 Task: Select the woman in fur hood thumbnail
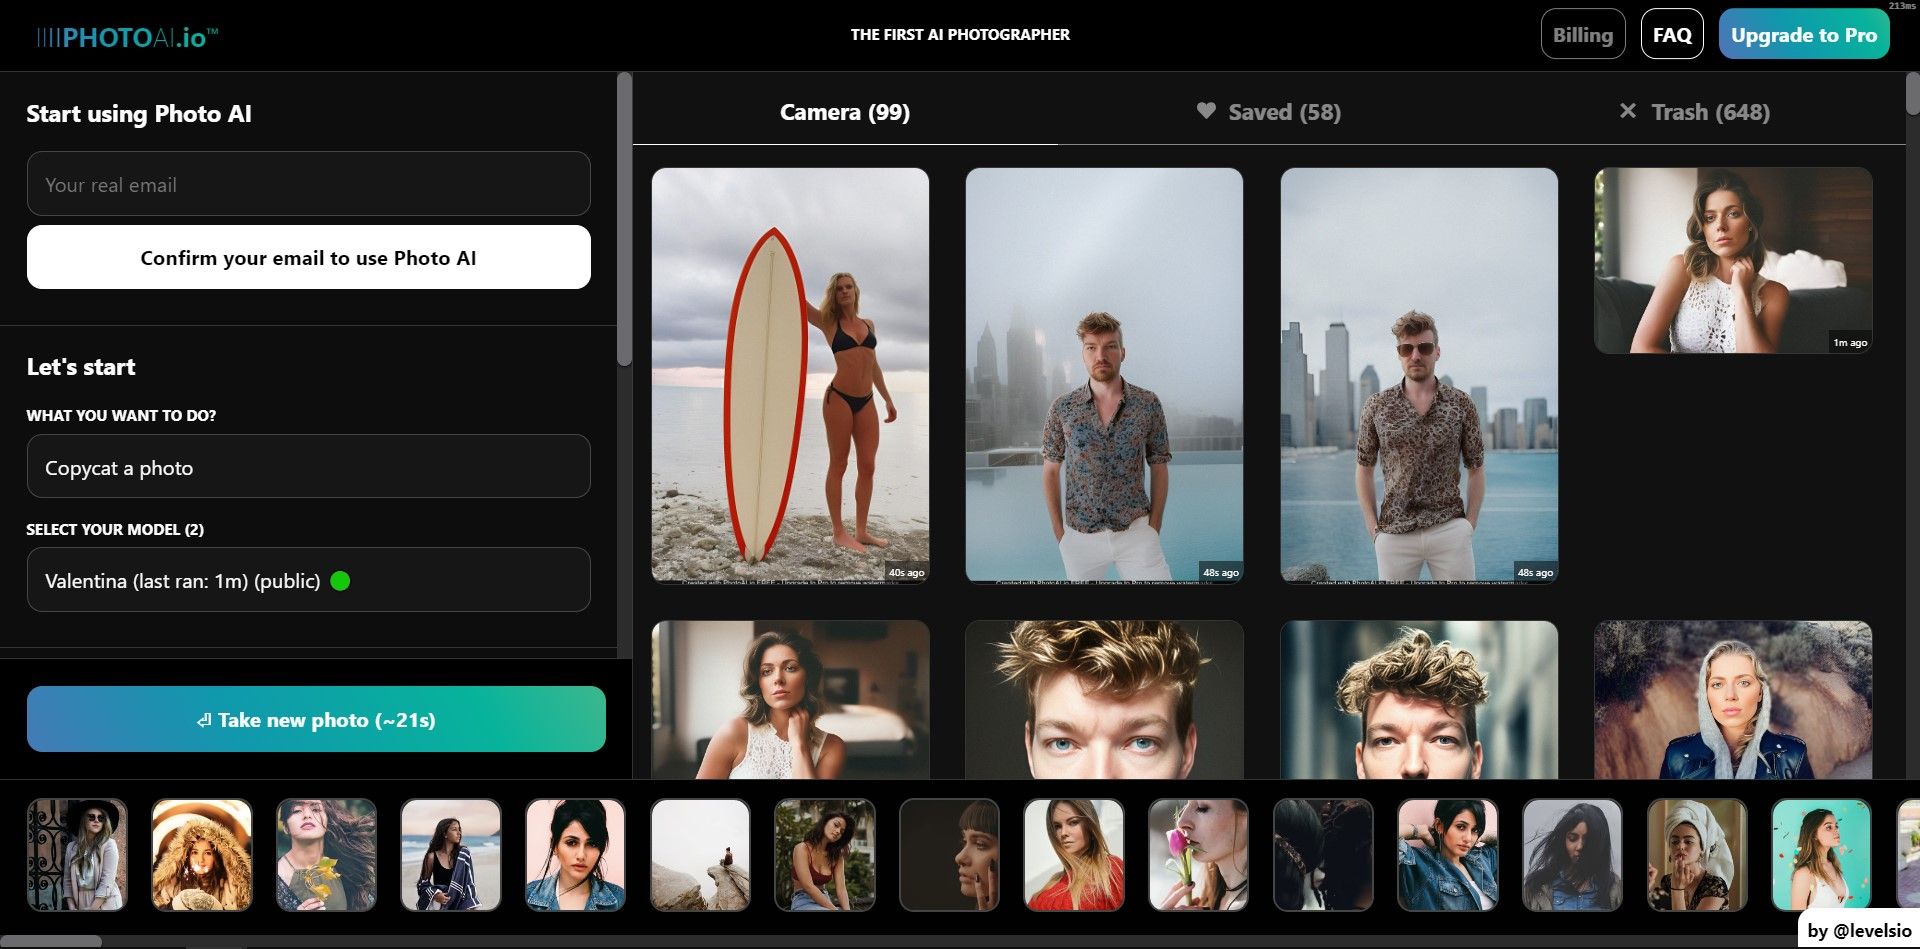tap(202, 854)
